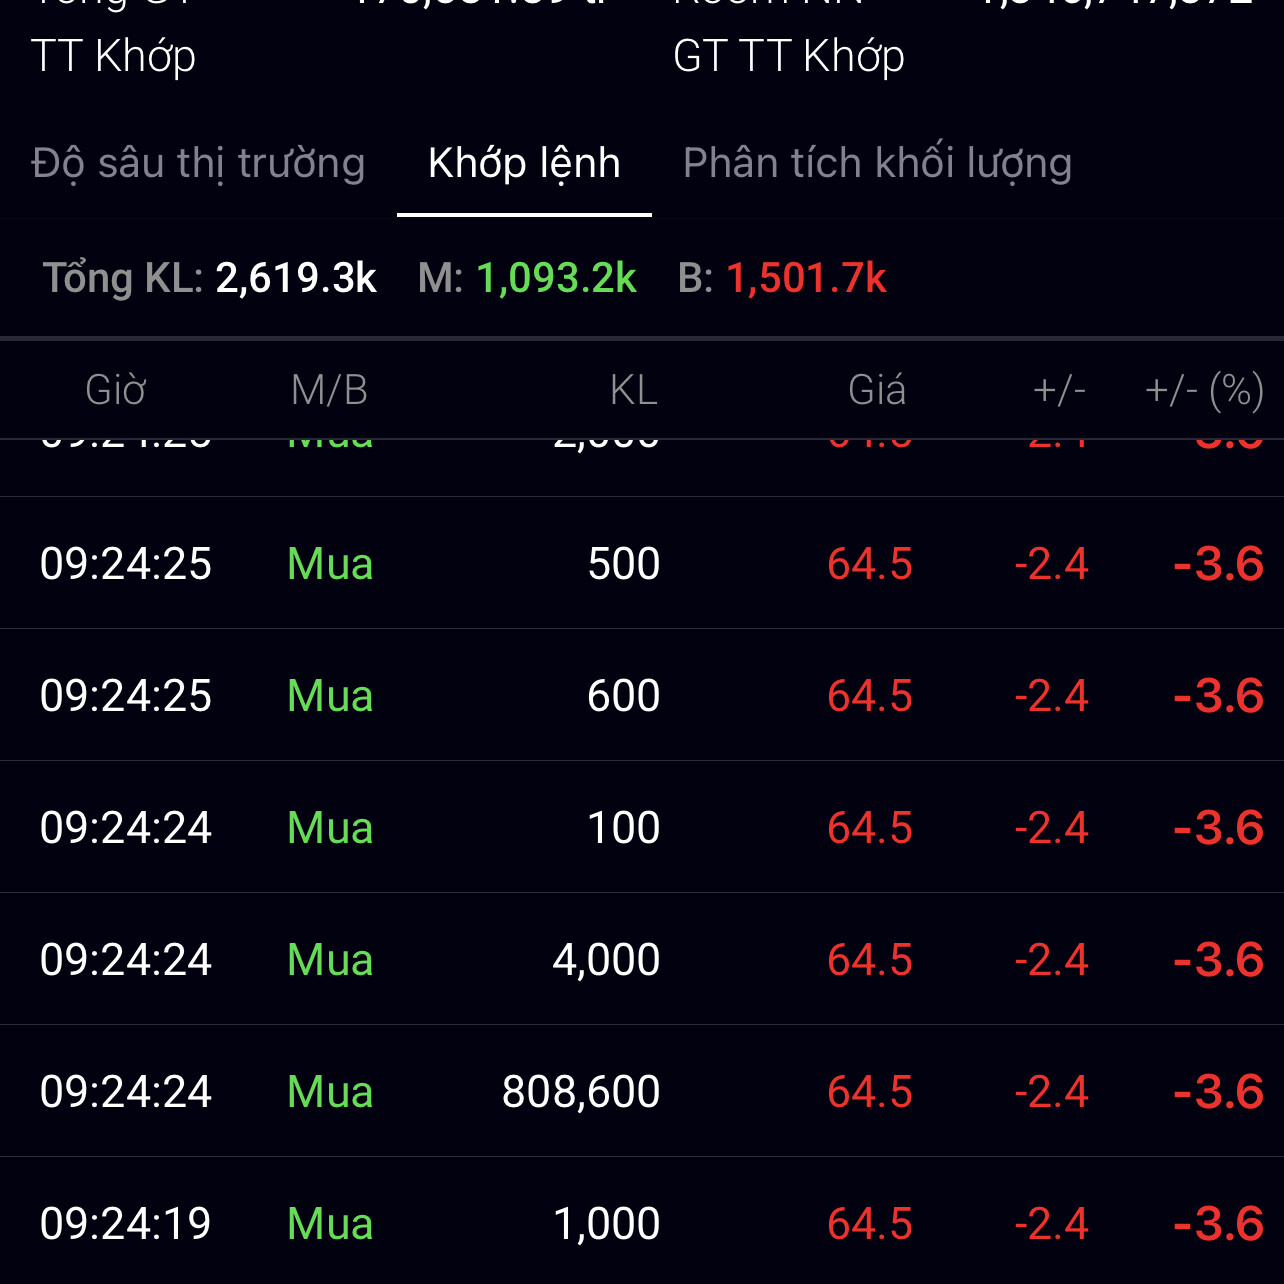Open the Phân tích khối lượng tab
Image resolution: width=1284 pixels, height=1284 pixels.
click(x=877, y=163)
